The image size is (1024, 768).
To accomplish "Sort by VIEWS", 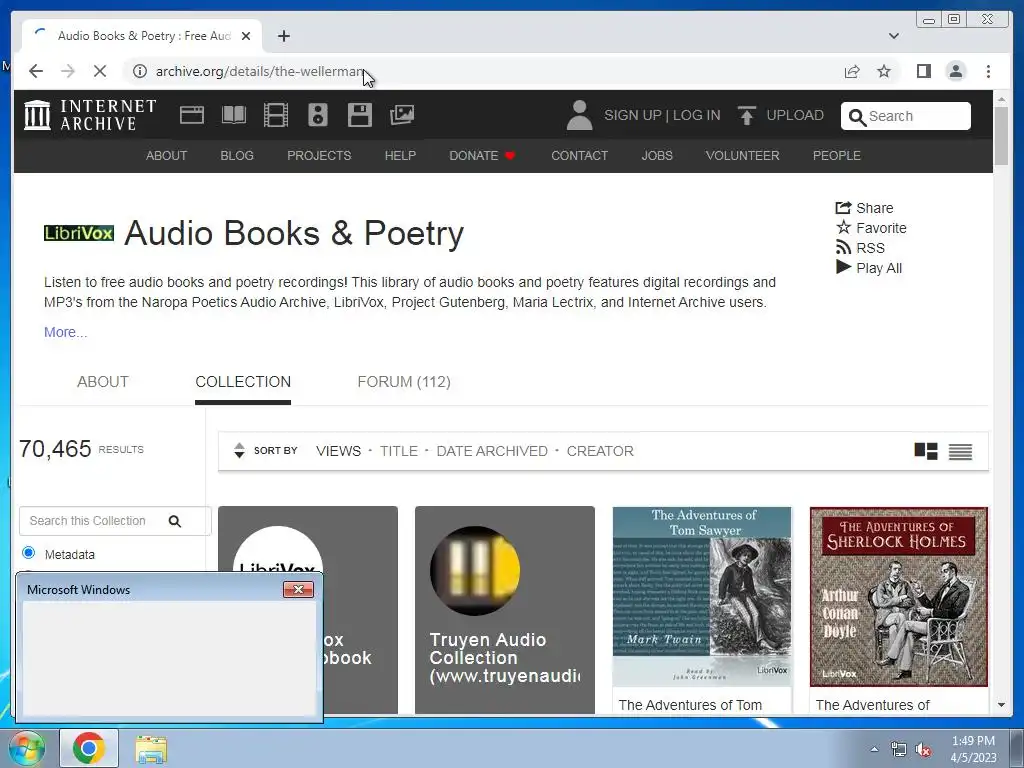I will (338, 451).
